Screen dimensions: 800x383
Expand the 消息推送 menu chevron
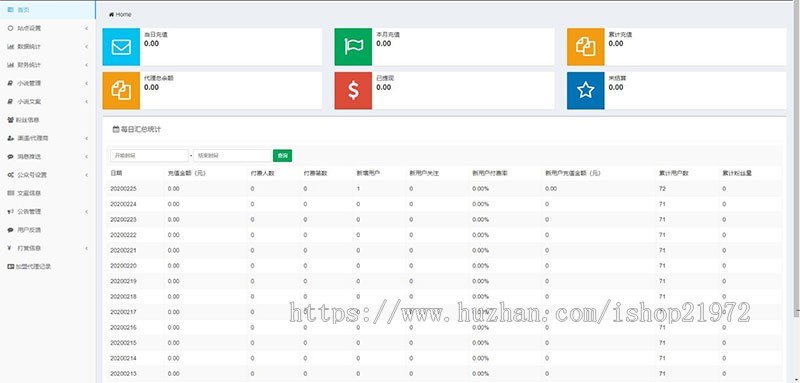tap(87, 157)
